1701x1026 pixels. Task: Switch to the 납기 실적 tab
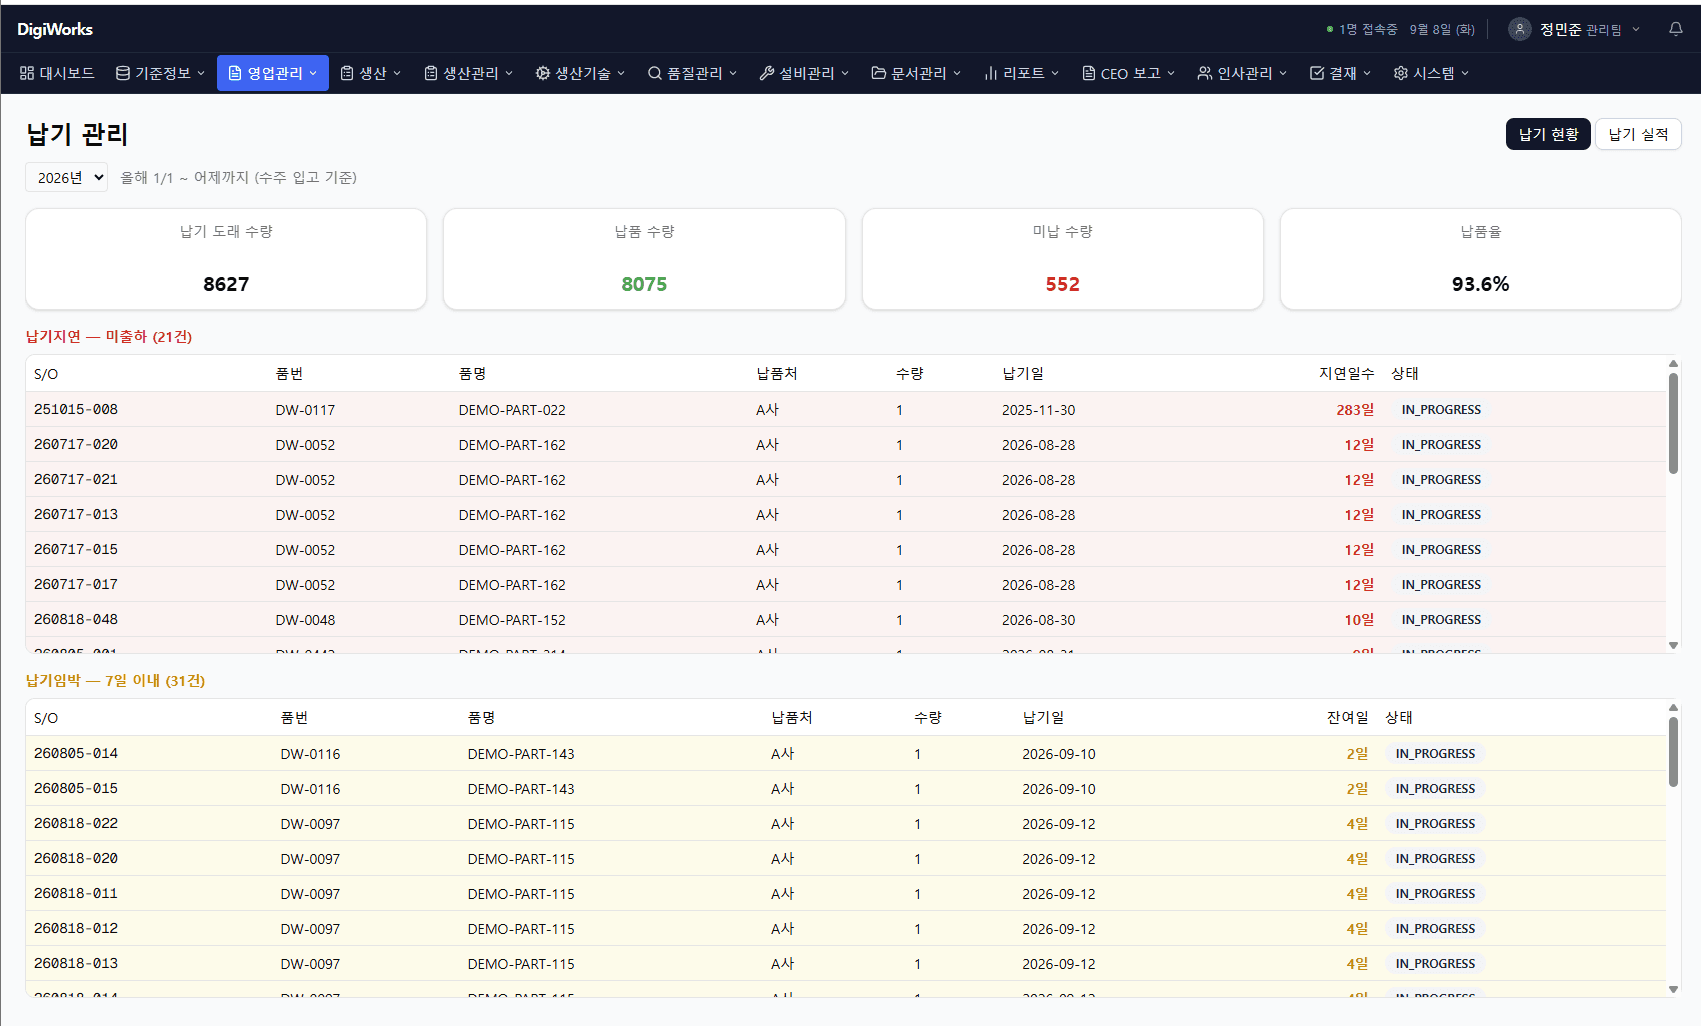click(x=1638, y=134)
